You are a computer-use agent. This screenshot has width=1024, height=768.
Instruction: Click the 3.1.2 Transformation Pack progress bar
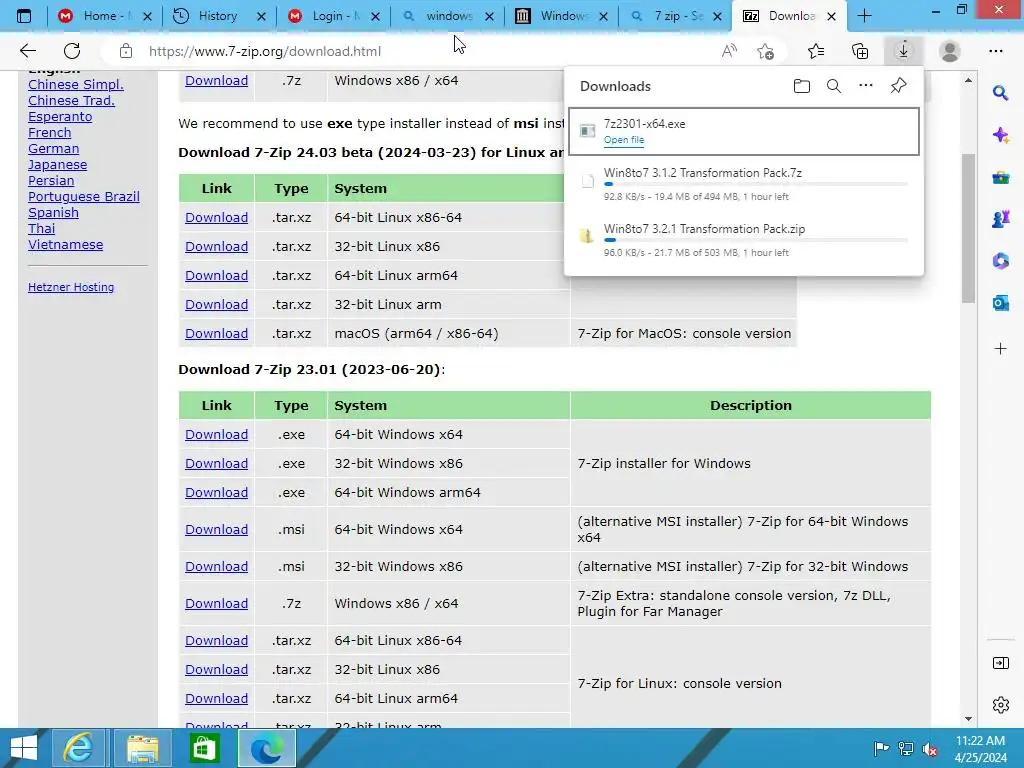[756, 184]
